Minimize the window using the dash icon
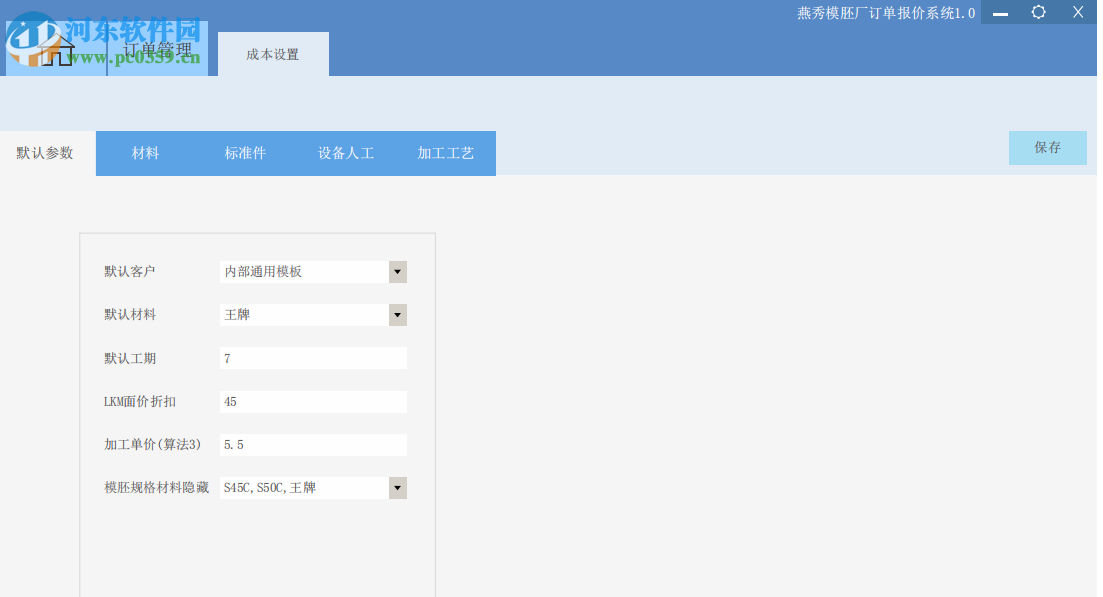 (x=1000, y=13)
